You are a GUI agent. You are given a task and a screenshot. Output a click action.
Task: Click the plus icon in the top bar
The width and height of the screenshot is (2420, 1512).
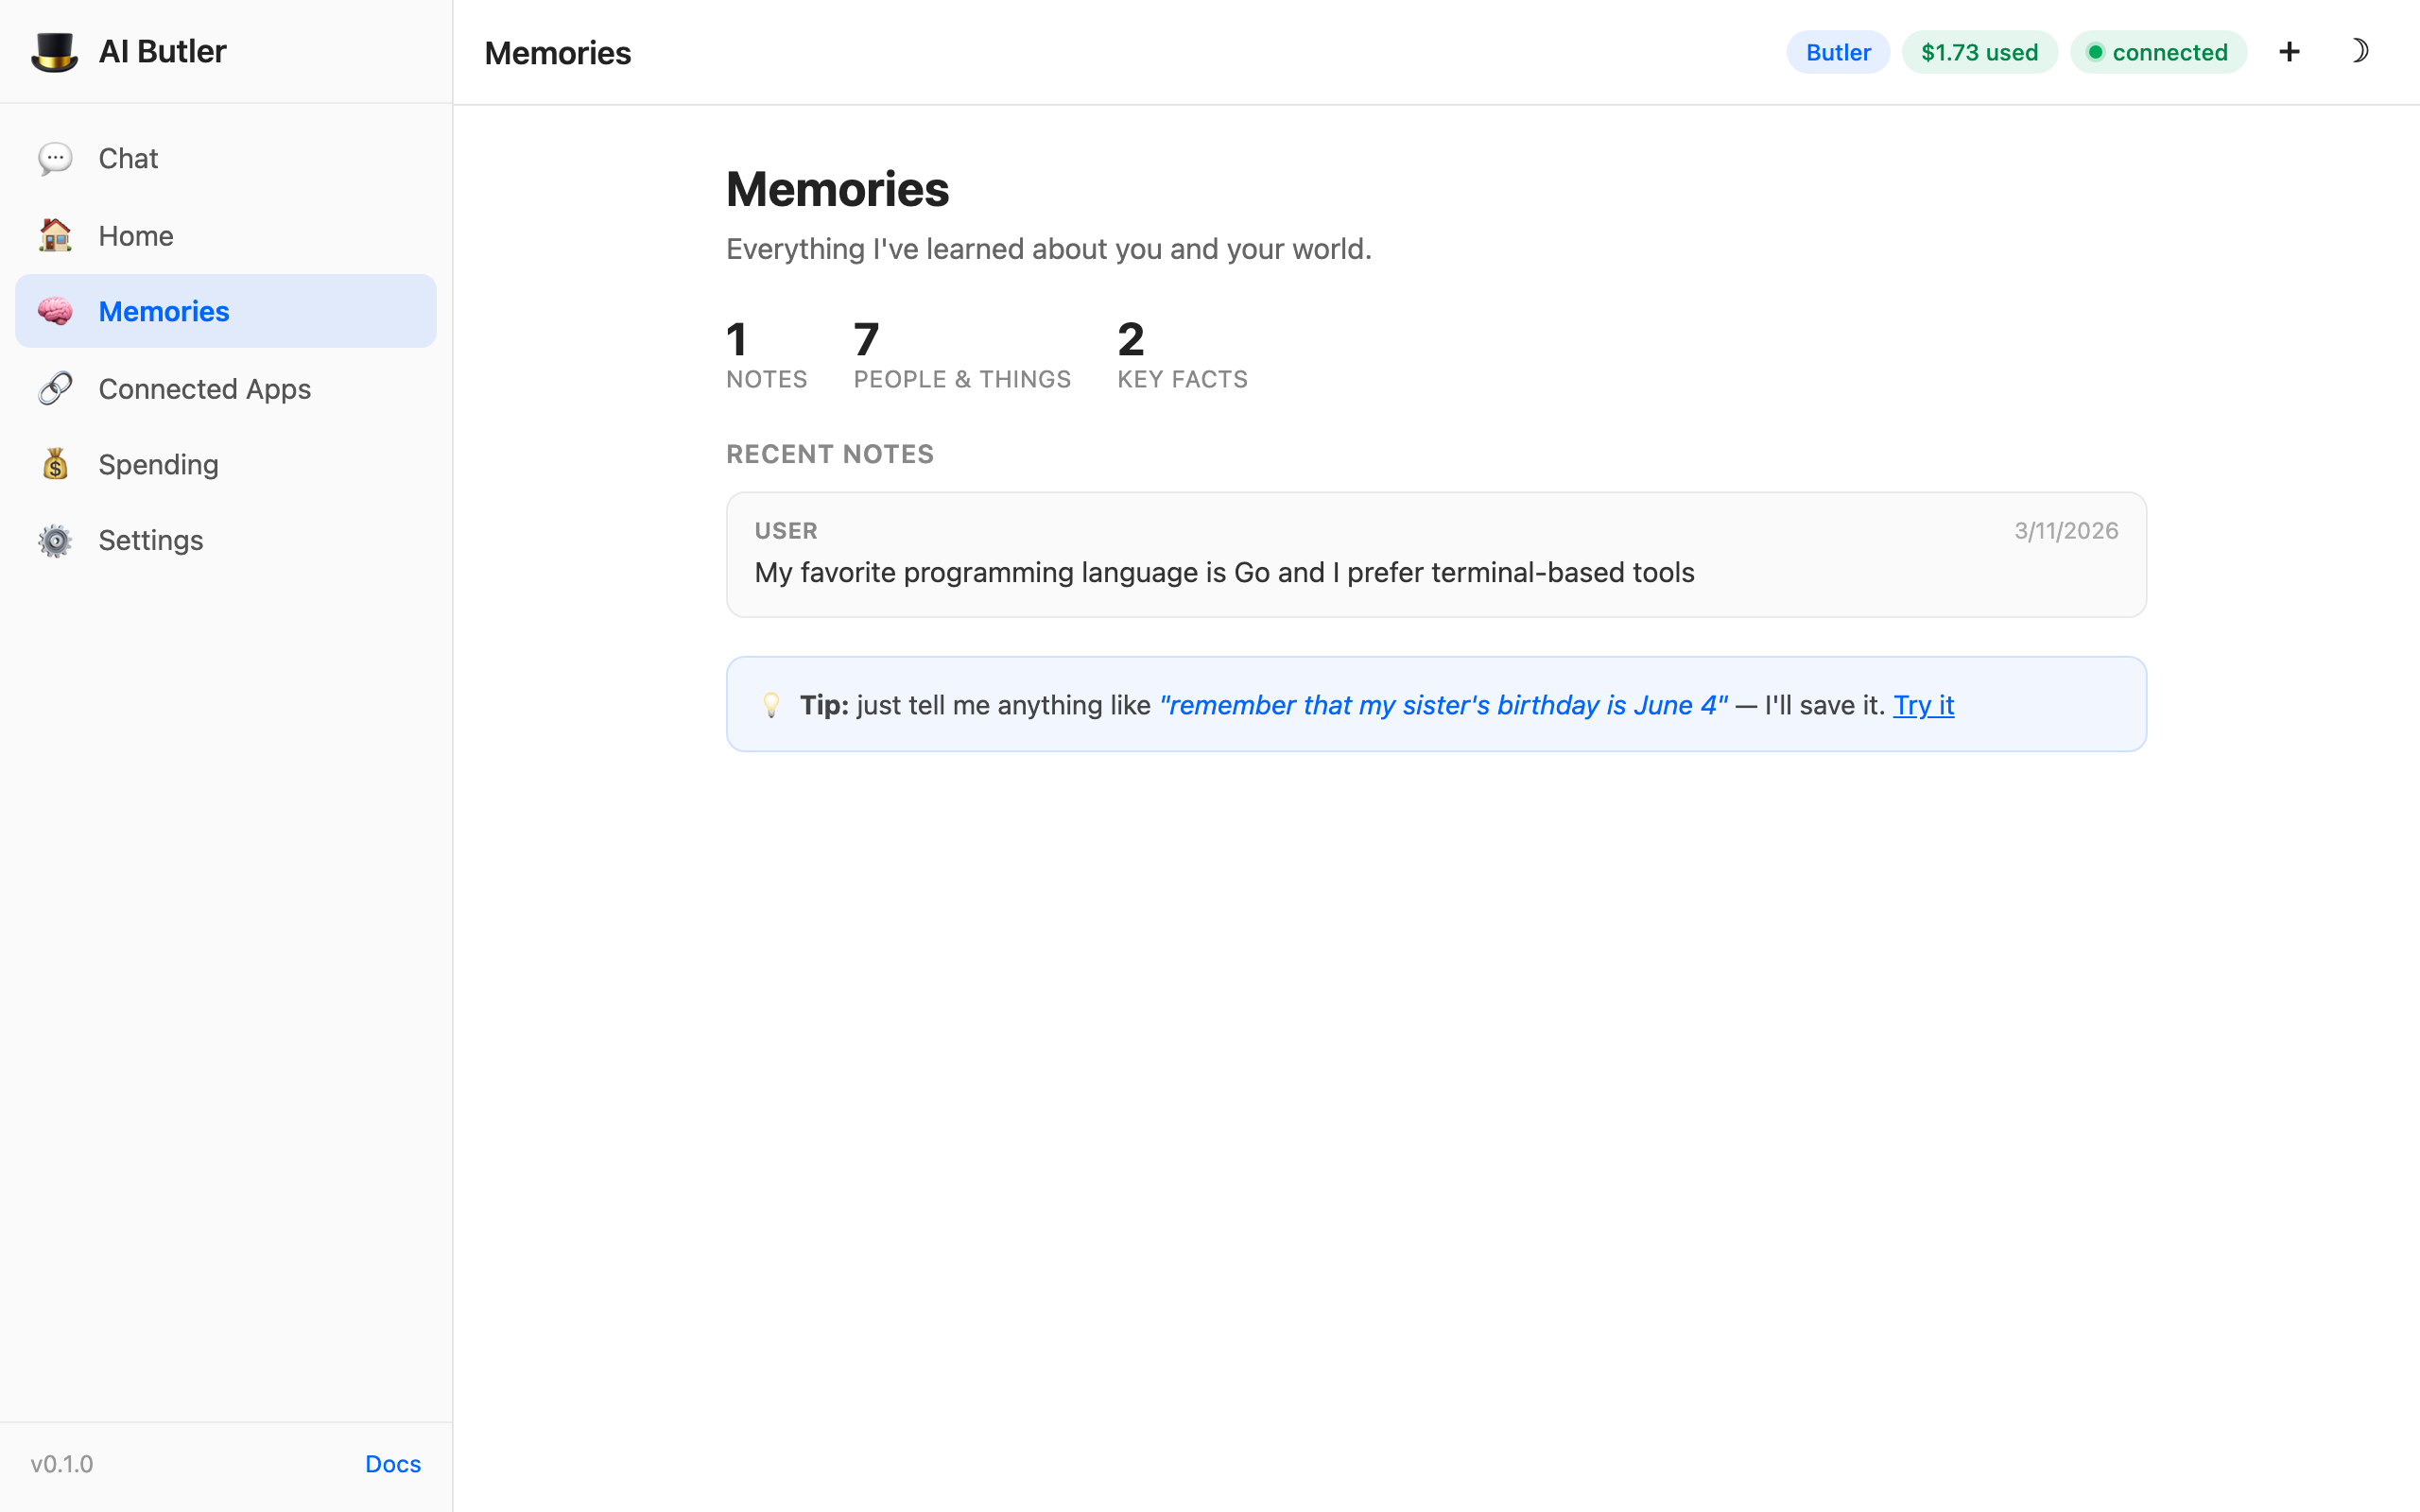pyautogui.click(x=2289, y=51)
